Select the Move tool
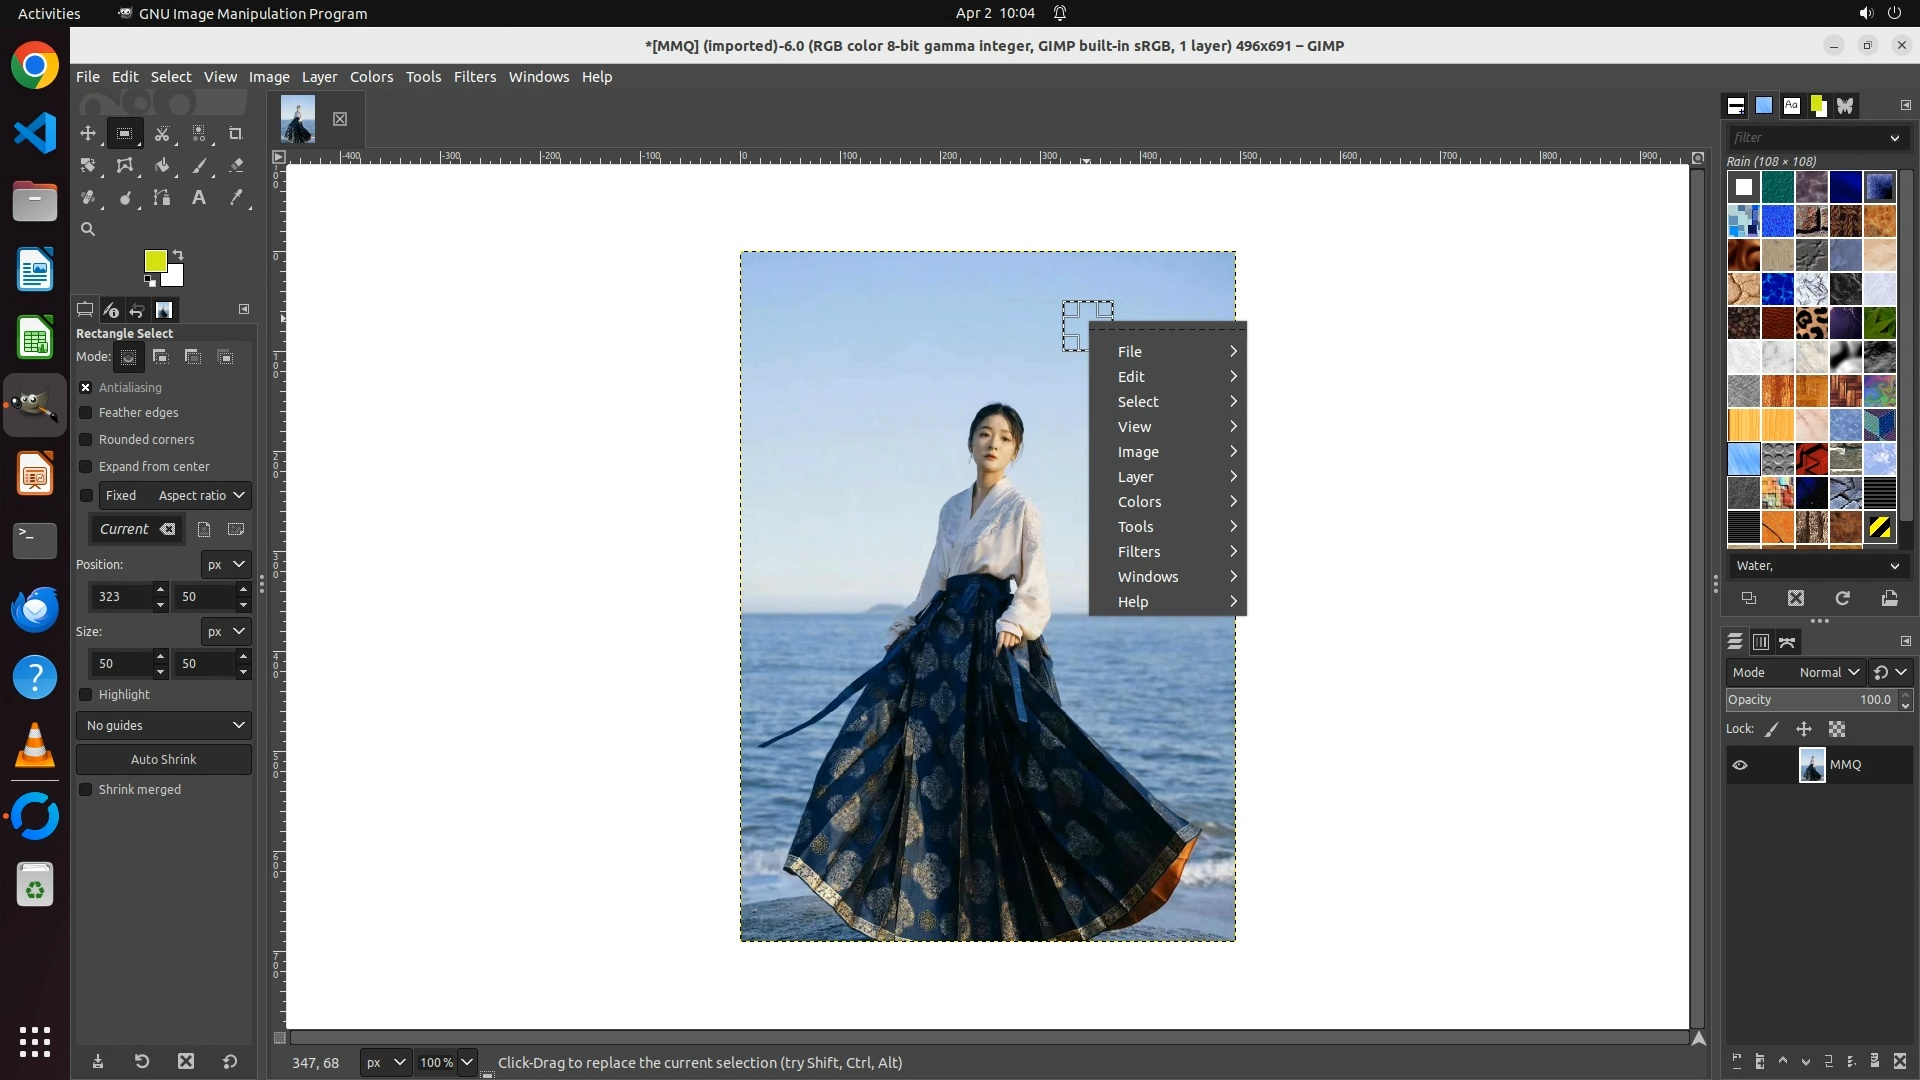 (88, 133)
